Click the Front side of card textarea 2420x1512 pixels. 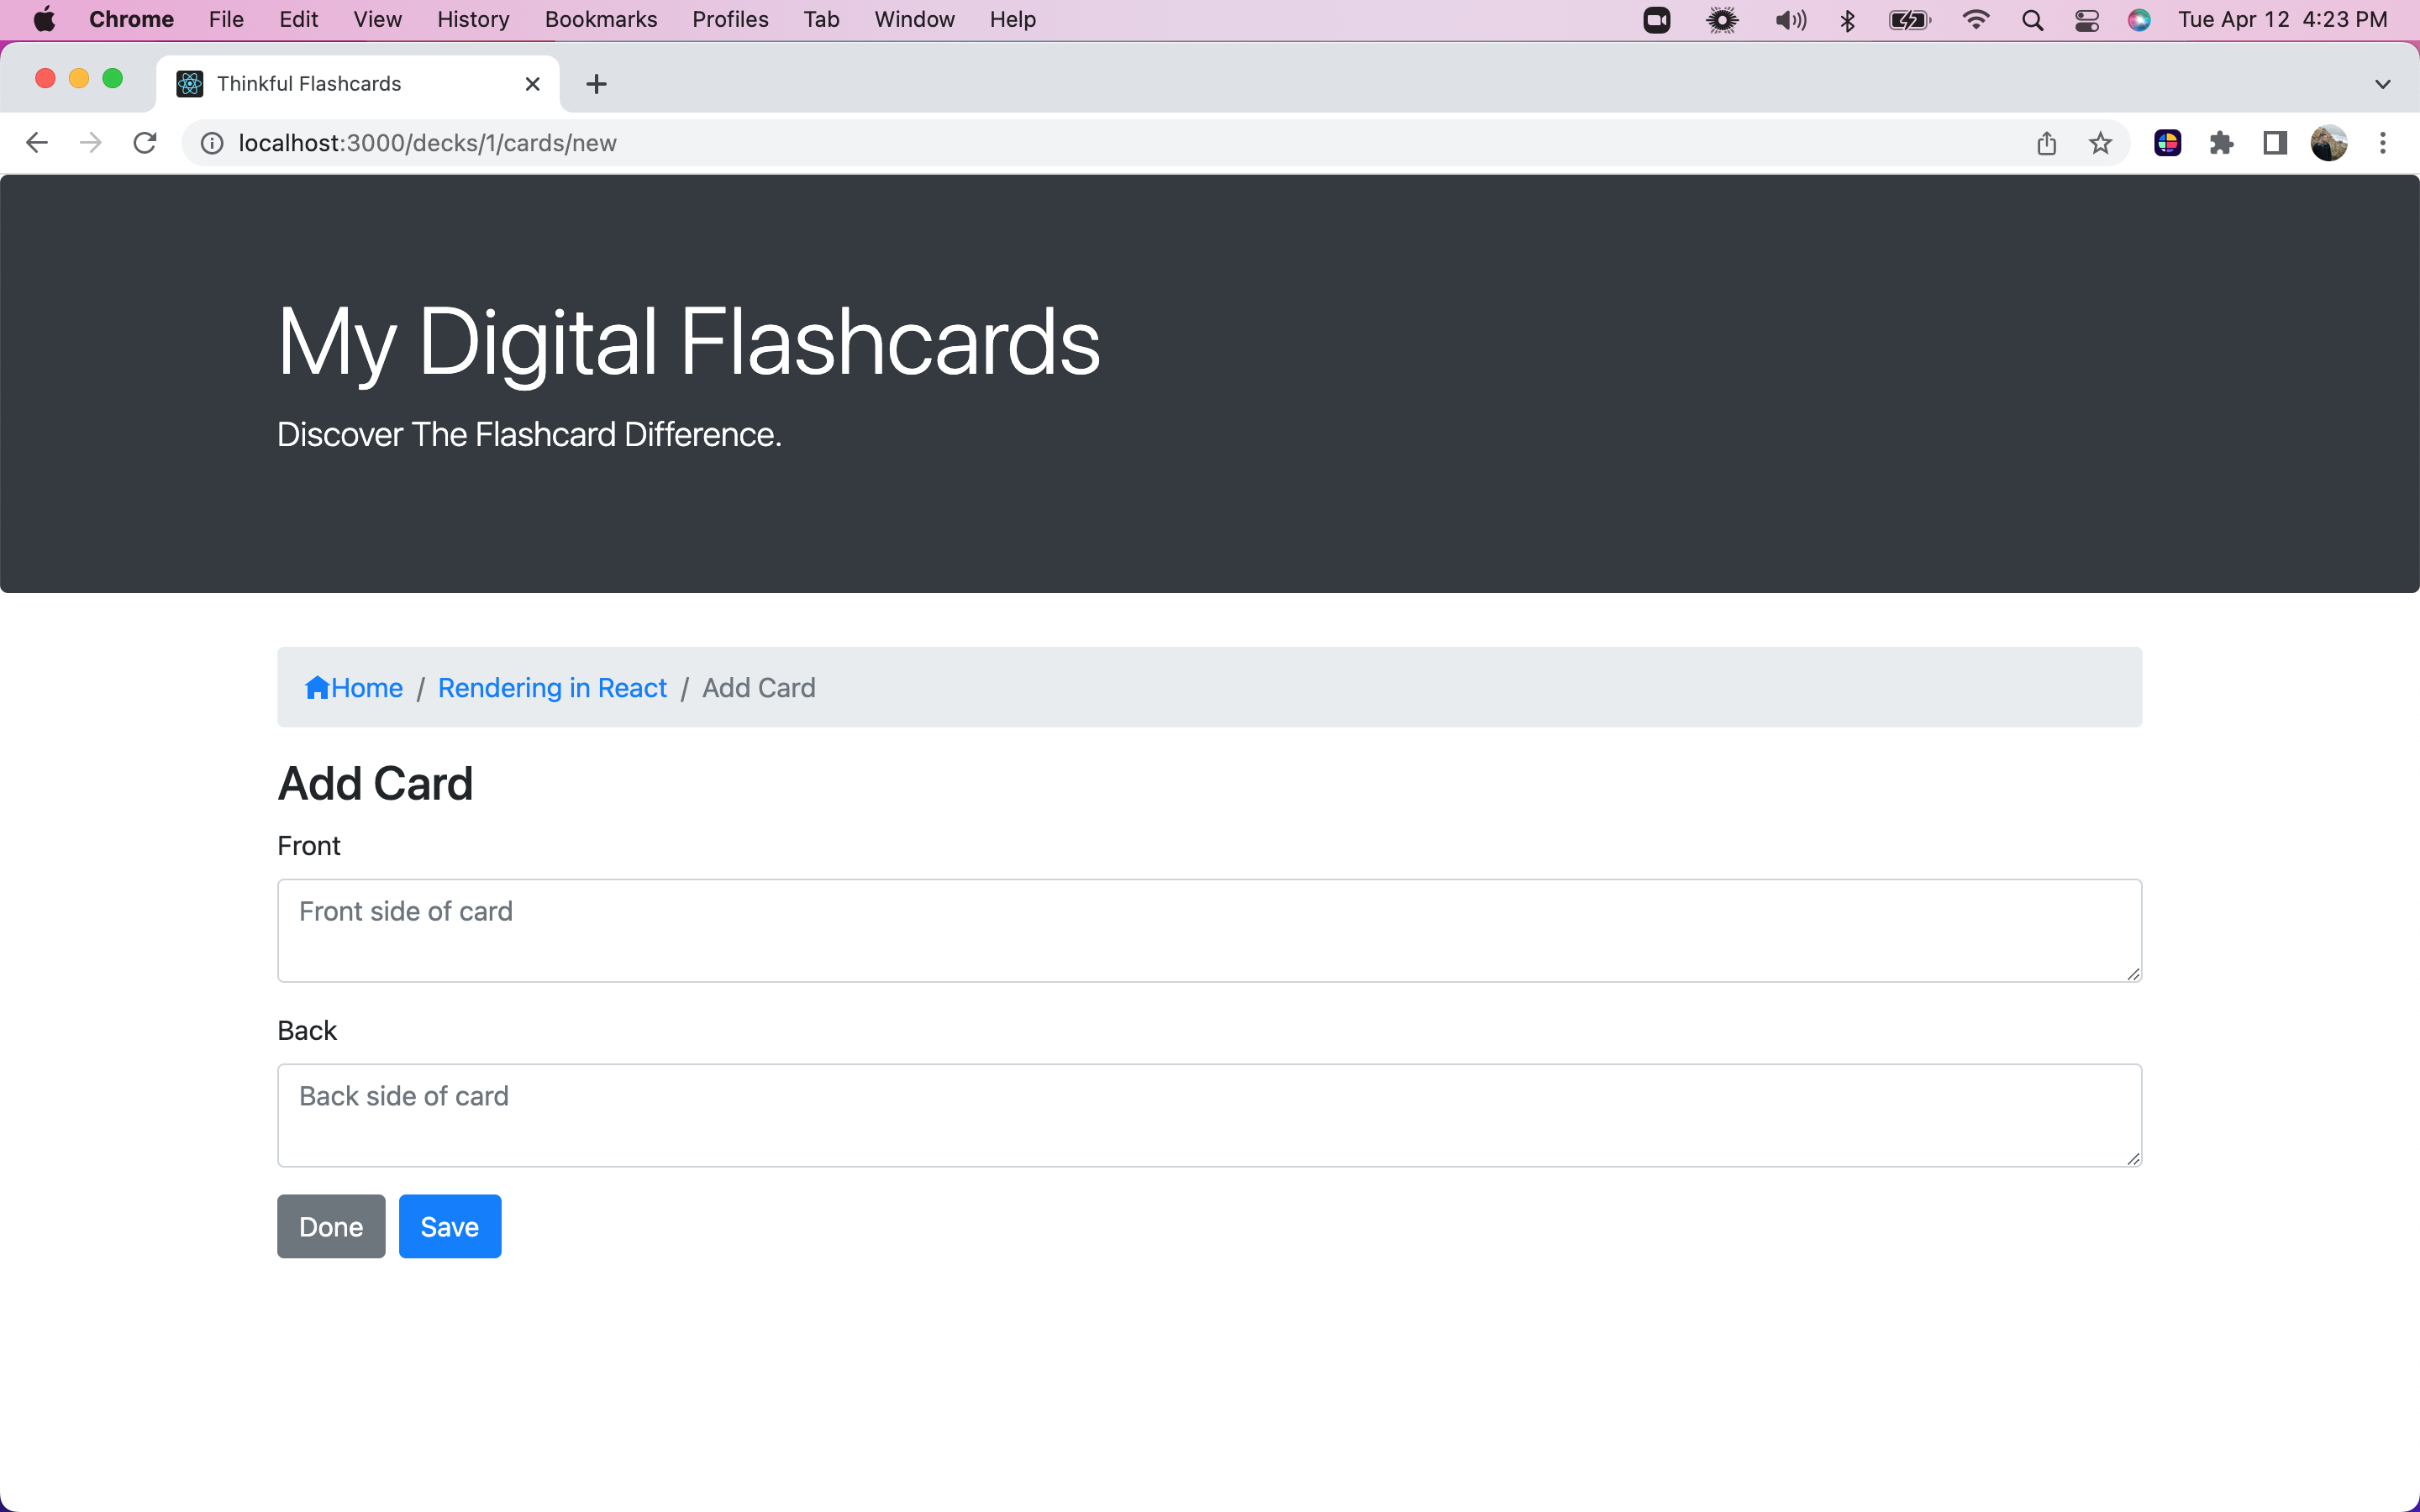tap(1209, 930)
